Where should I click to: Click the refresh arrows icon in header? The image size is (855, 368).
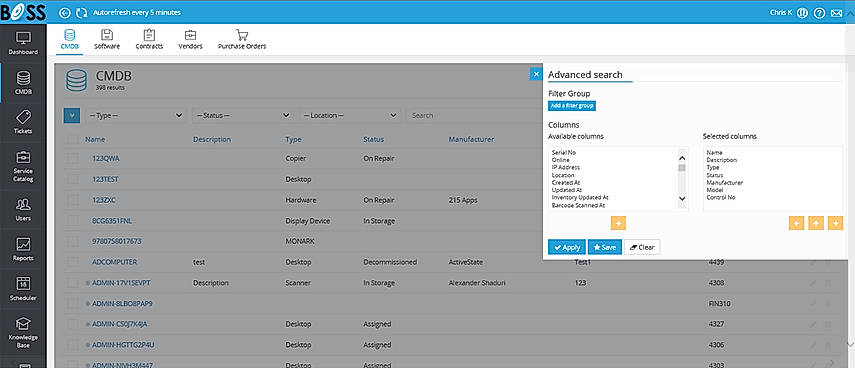[x=81, y=12]
